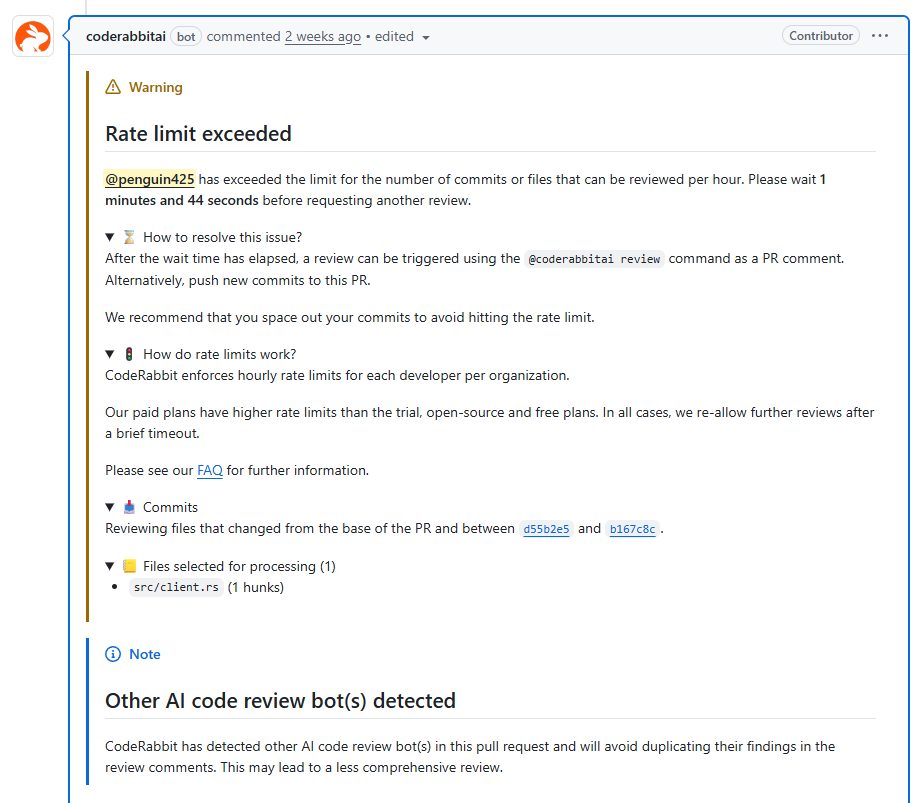
Task: Open the coderabbitai avatar icon
Action: (33, 36)
